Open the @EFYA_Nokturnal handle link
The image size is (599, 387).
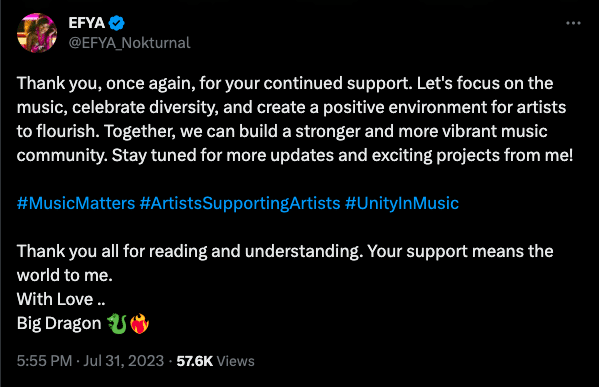pyautogui.click(x=129, y=43)
